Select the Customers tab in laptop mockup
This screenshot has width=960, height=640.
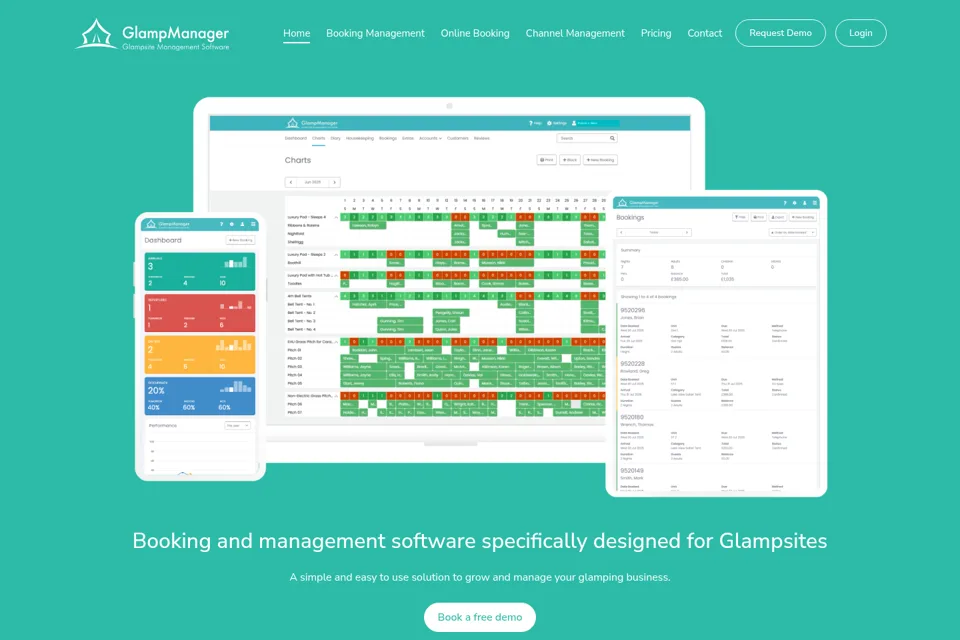[x=457, y=138]
